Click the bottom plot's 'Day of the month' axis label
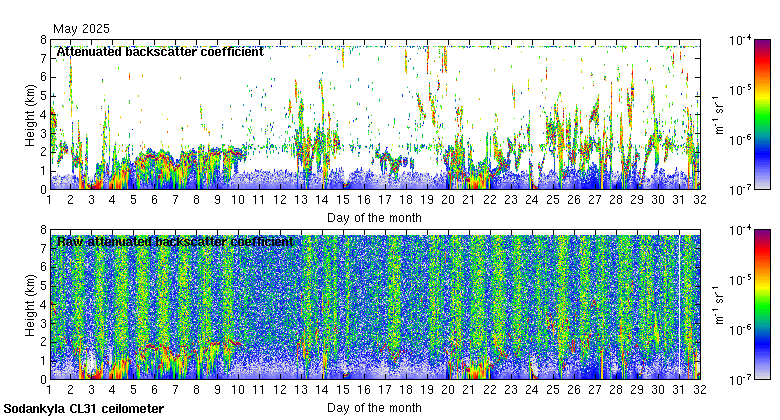Image resolution: width=780 pixels, height=420 pixels. click(374, 408)
